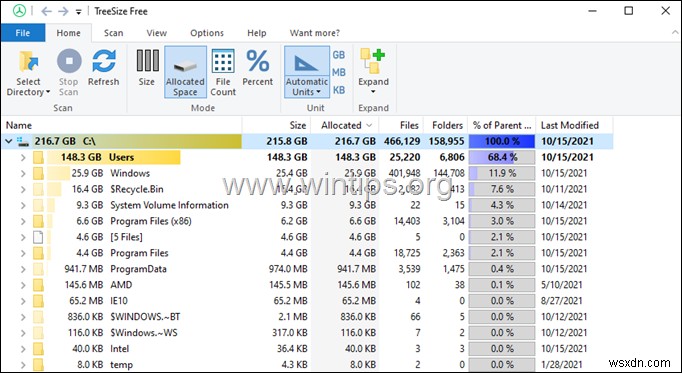Click the Expand tree icon

tap(373, 61)
